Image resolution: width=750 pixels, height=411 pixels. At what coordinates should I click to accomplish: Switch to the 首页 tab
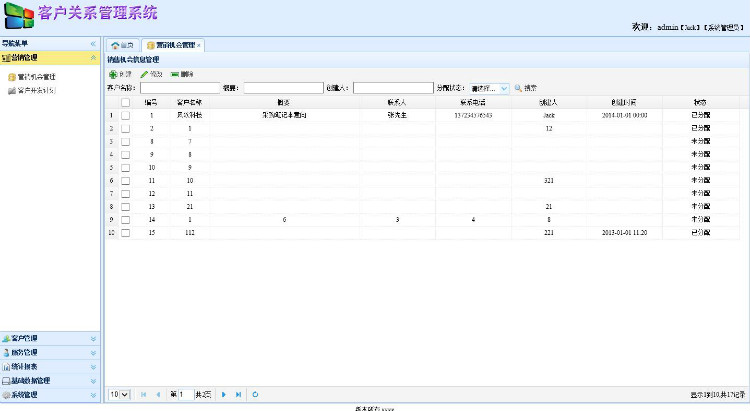[x=122, y=45]
